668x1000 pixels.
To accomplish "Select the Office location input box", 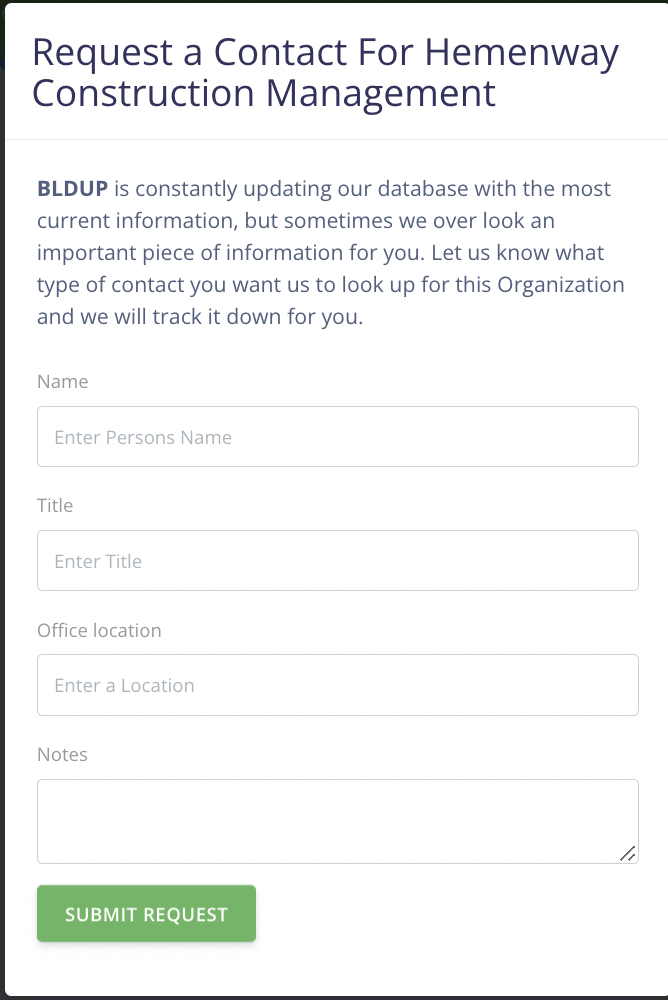I will point(337,685).
